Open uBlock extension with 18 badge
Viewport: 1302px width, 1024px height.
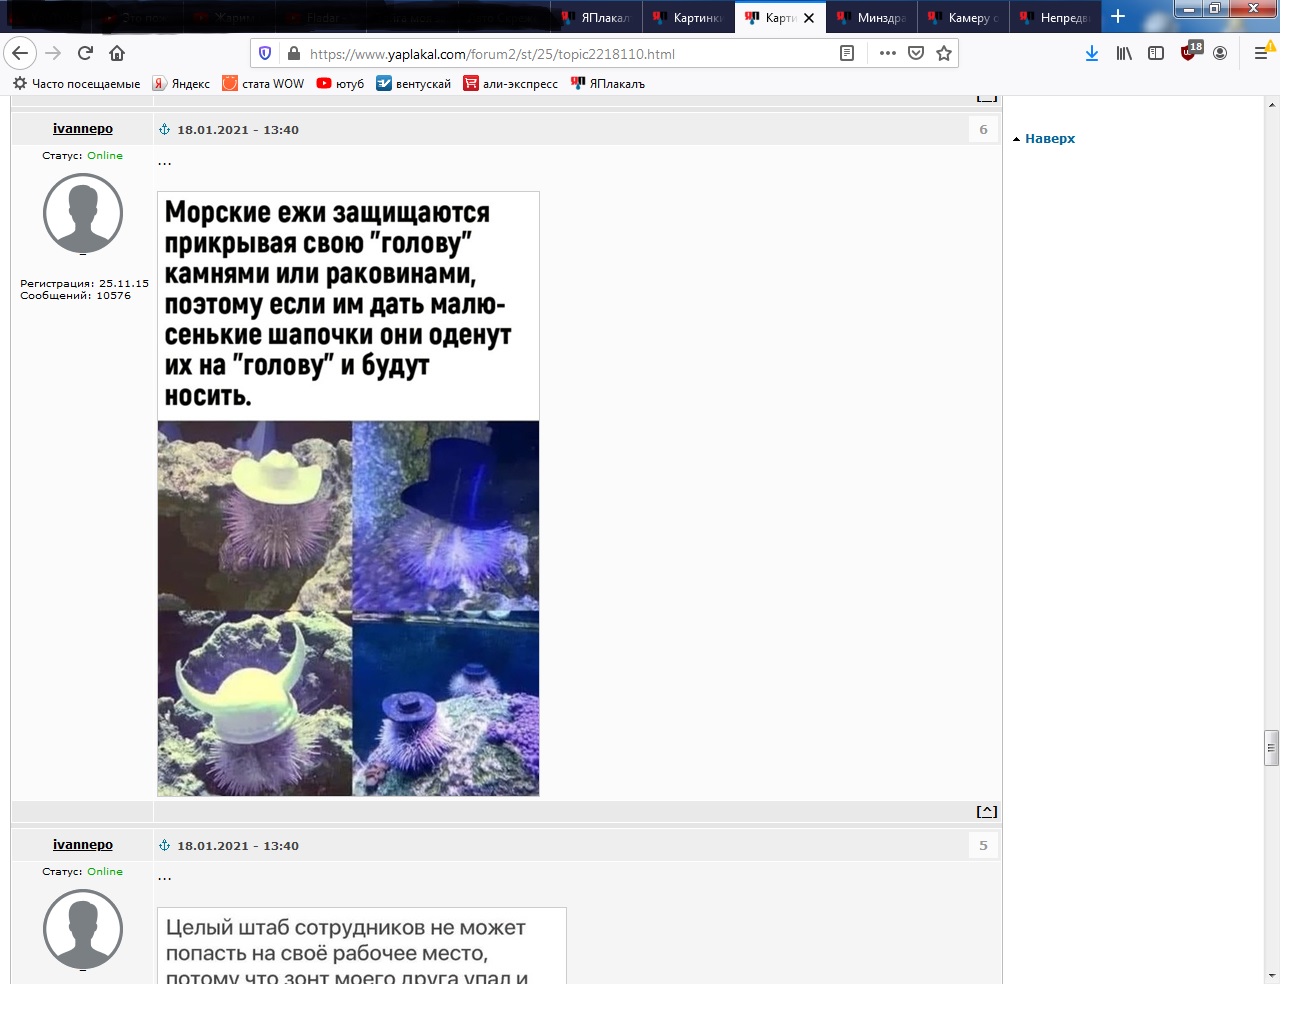pyautogui.click(x=1190, y=51)
